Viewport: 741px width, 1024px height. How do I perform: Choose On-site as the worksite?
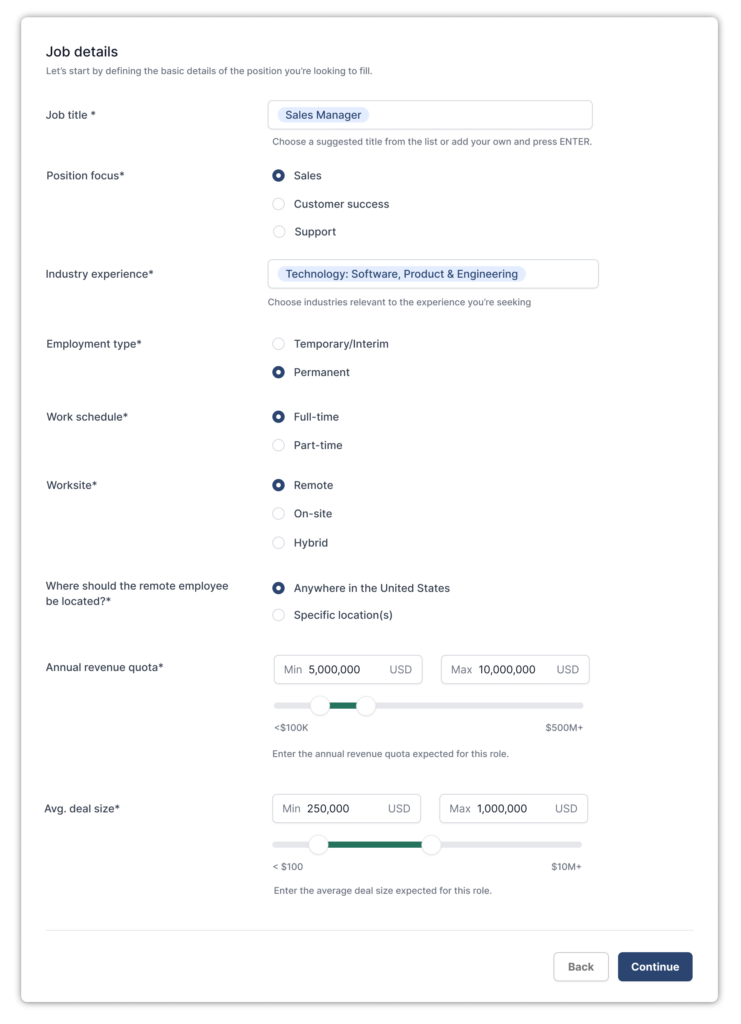click(x=278, y=514)
